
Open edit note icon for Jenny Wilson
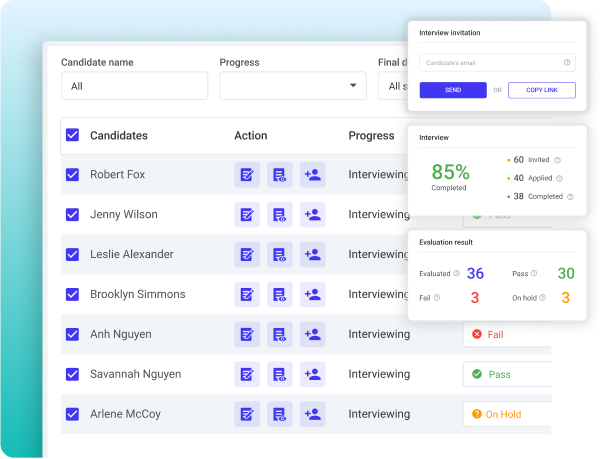pos(247,214)
